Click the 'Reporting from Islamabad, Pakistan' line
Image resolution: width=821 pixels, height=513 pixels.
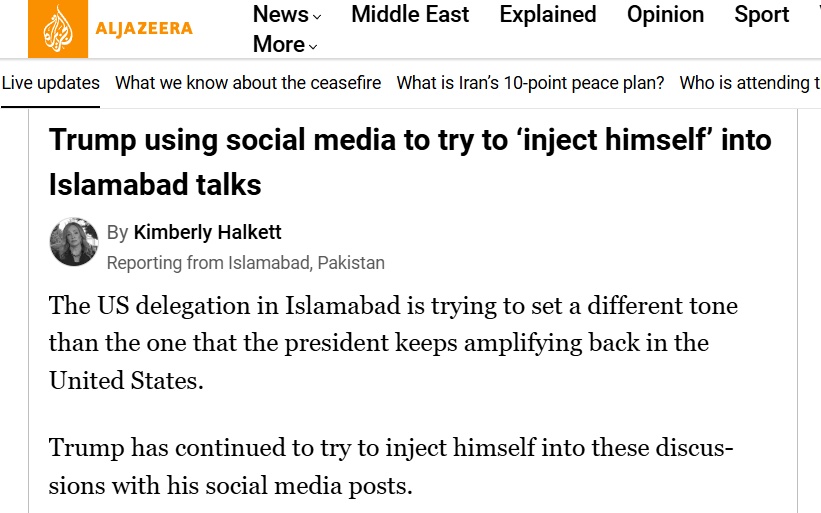(245, 263)
